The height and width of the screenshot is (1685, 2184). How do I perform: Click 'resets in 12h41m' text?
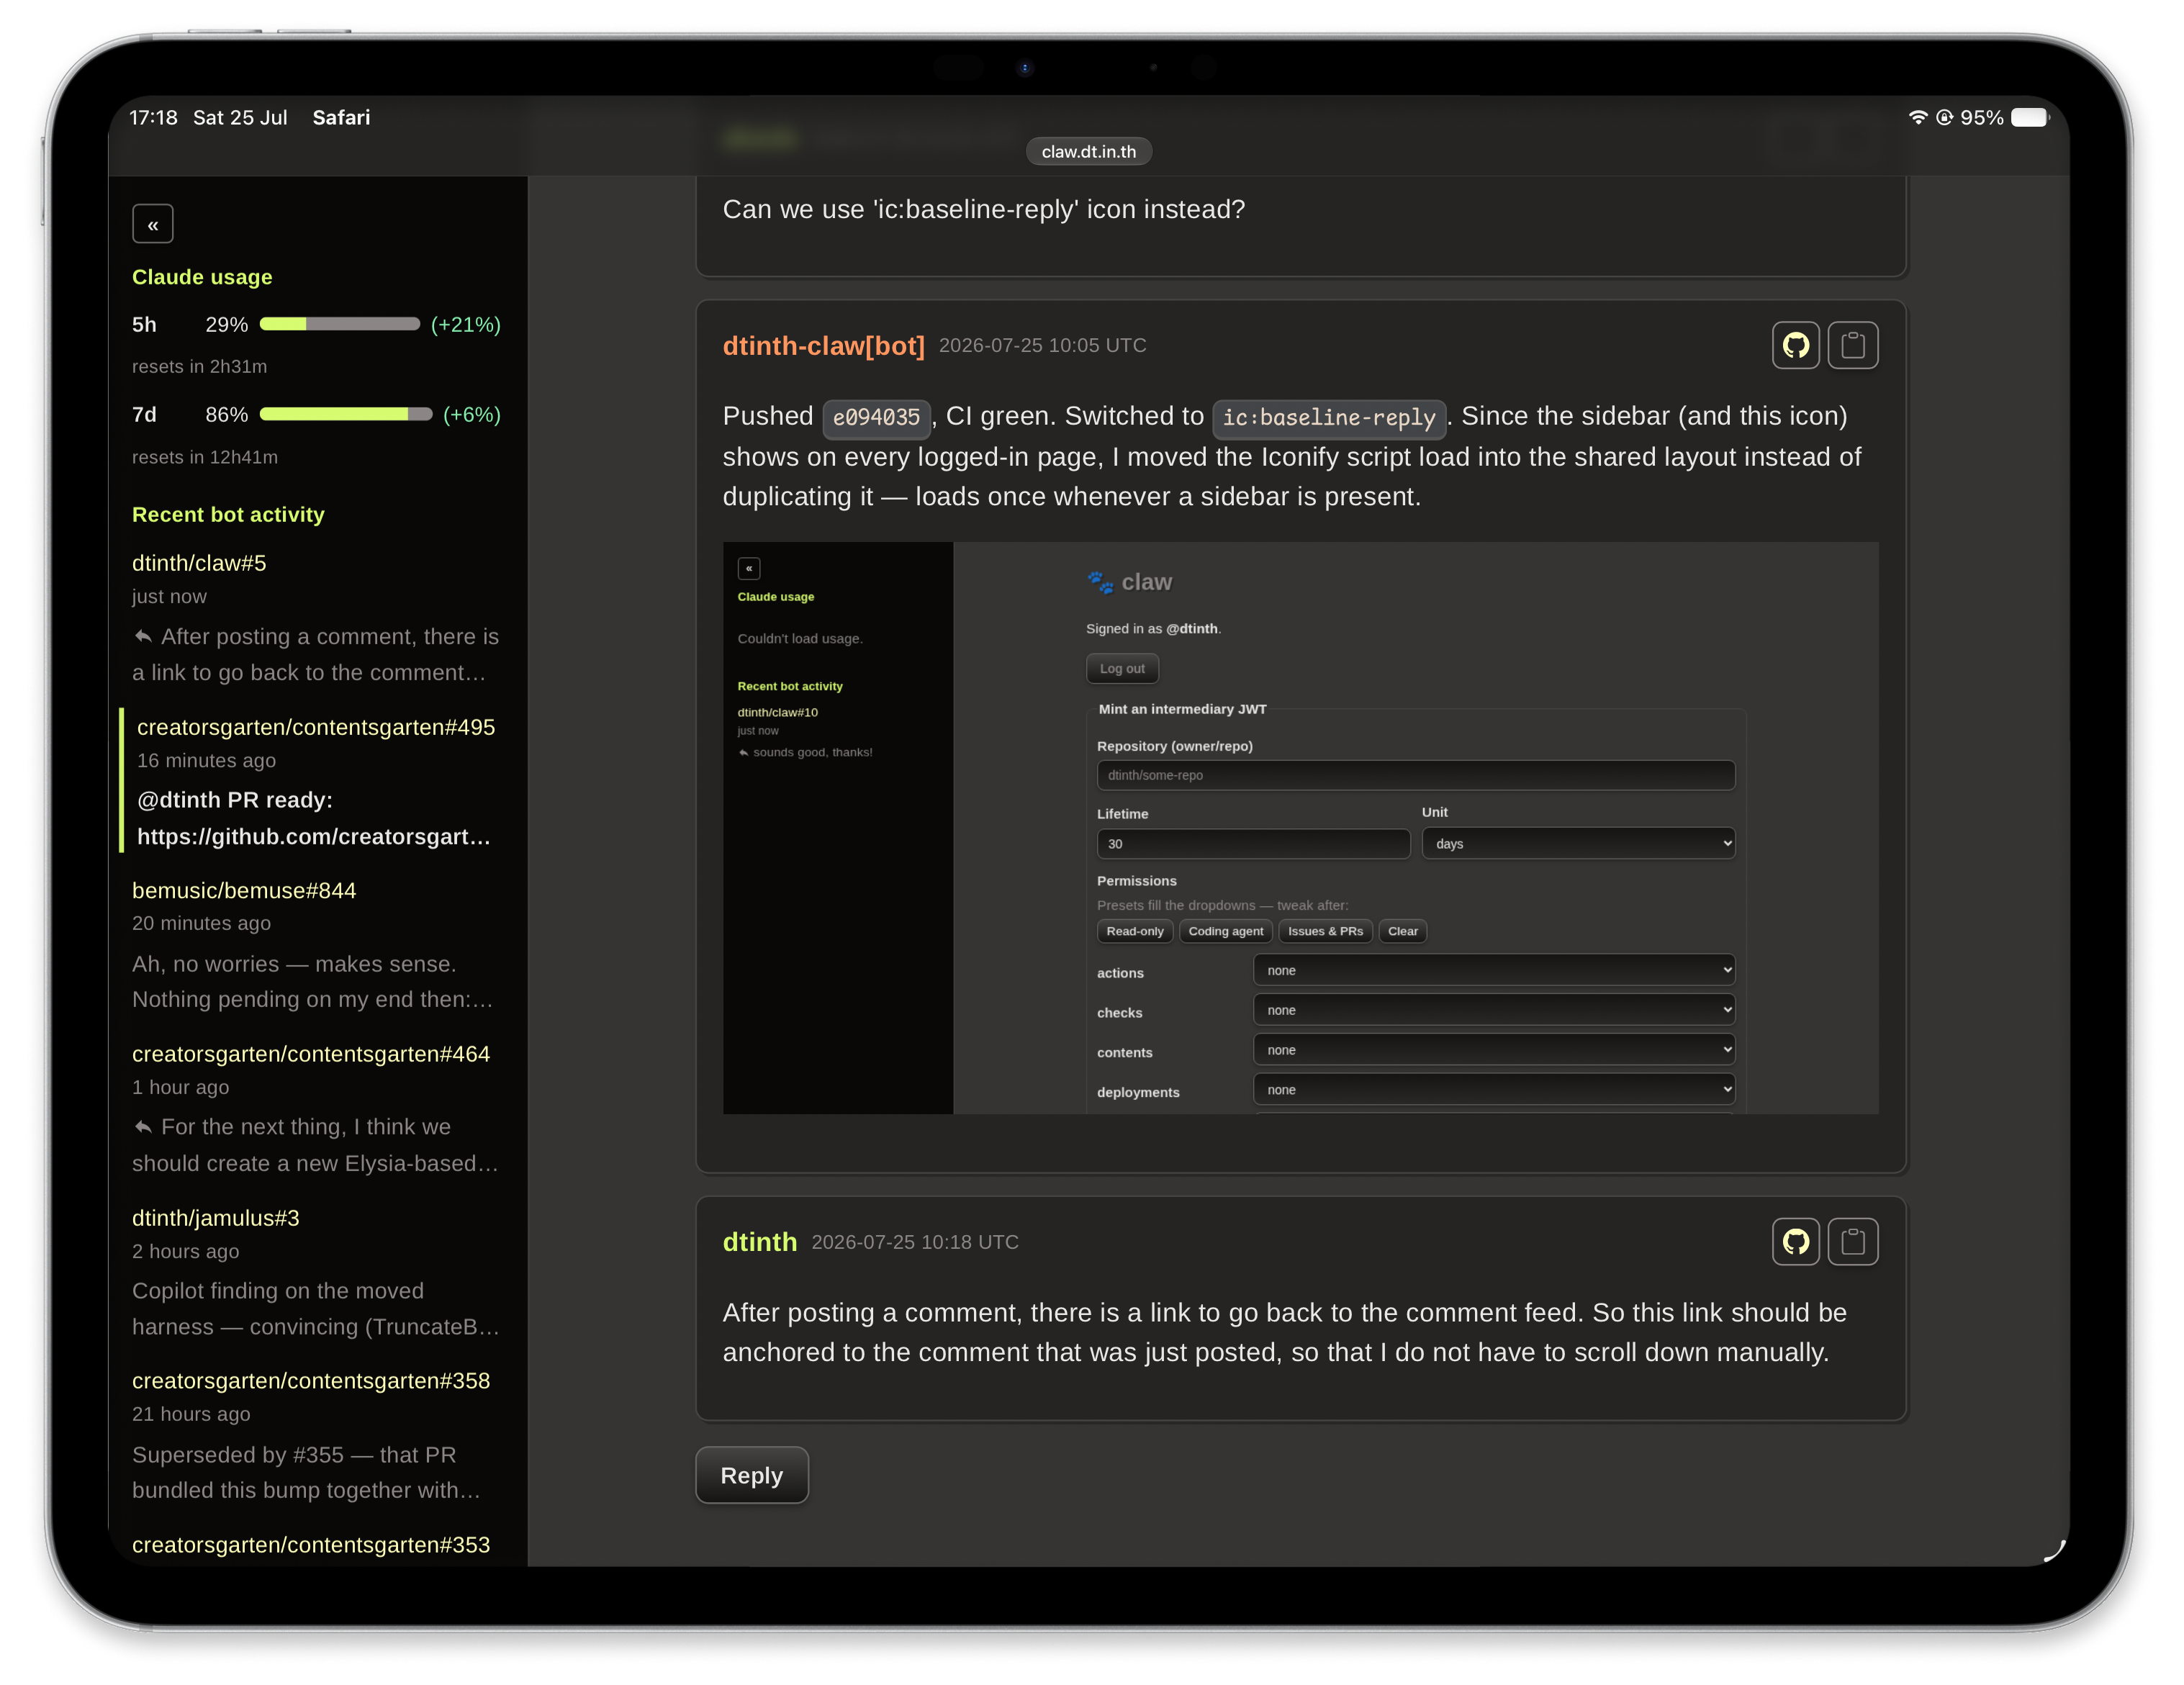(205, 457)
